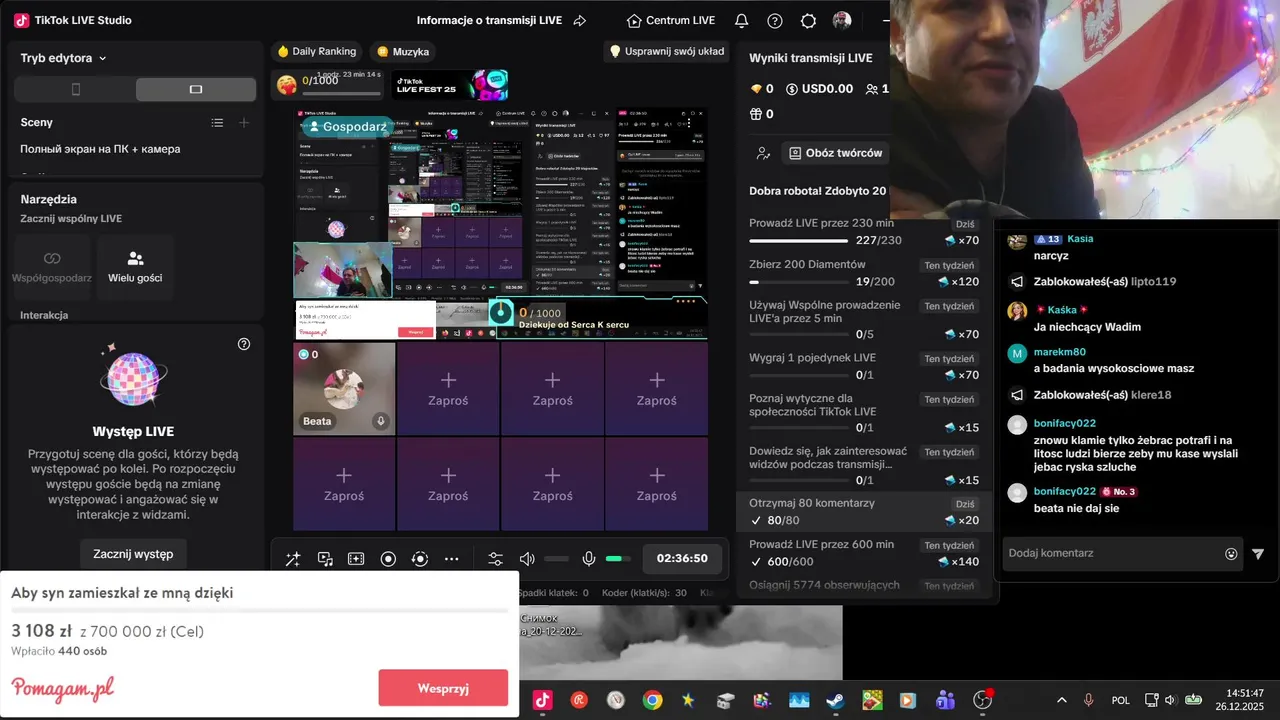Screen dimensions: 1280x720
Task: Click the film clip highlights icon
Action: pos(356,559)
